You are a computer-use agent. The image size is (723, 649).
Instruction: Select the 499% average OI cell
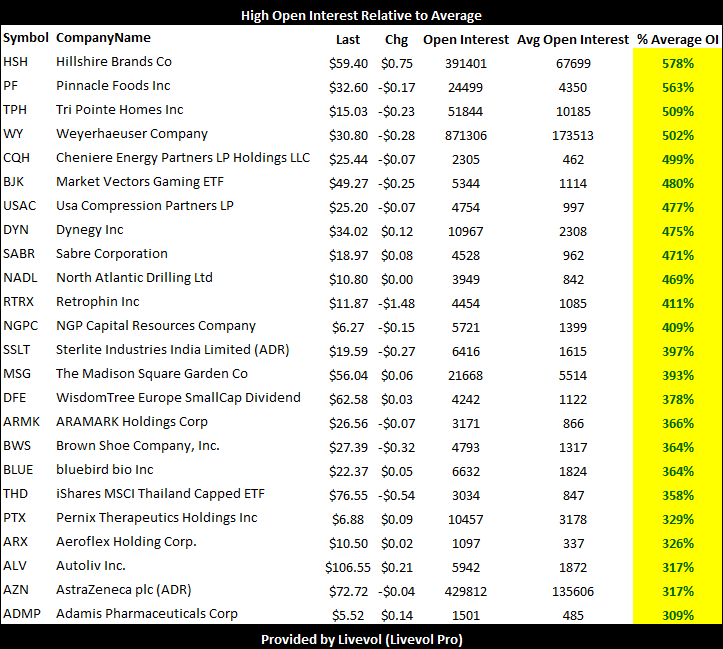coord(678,159)
